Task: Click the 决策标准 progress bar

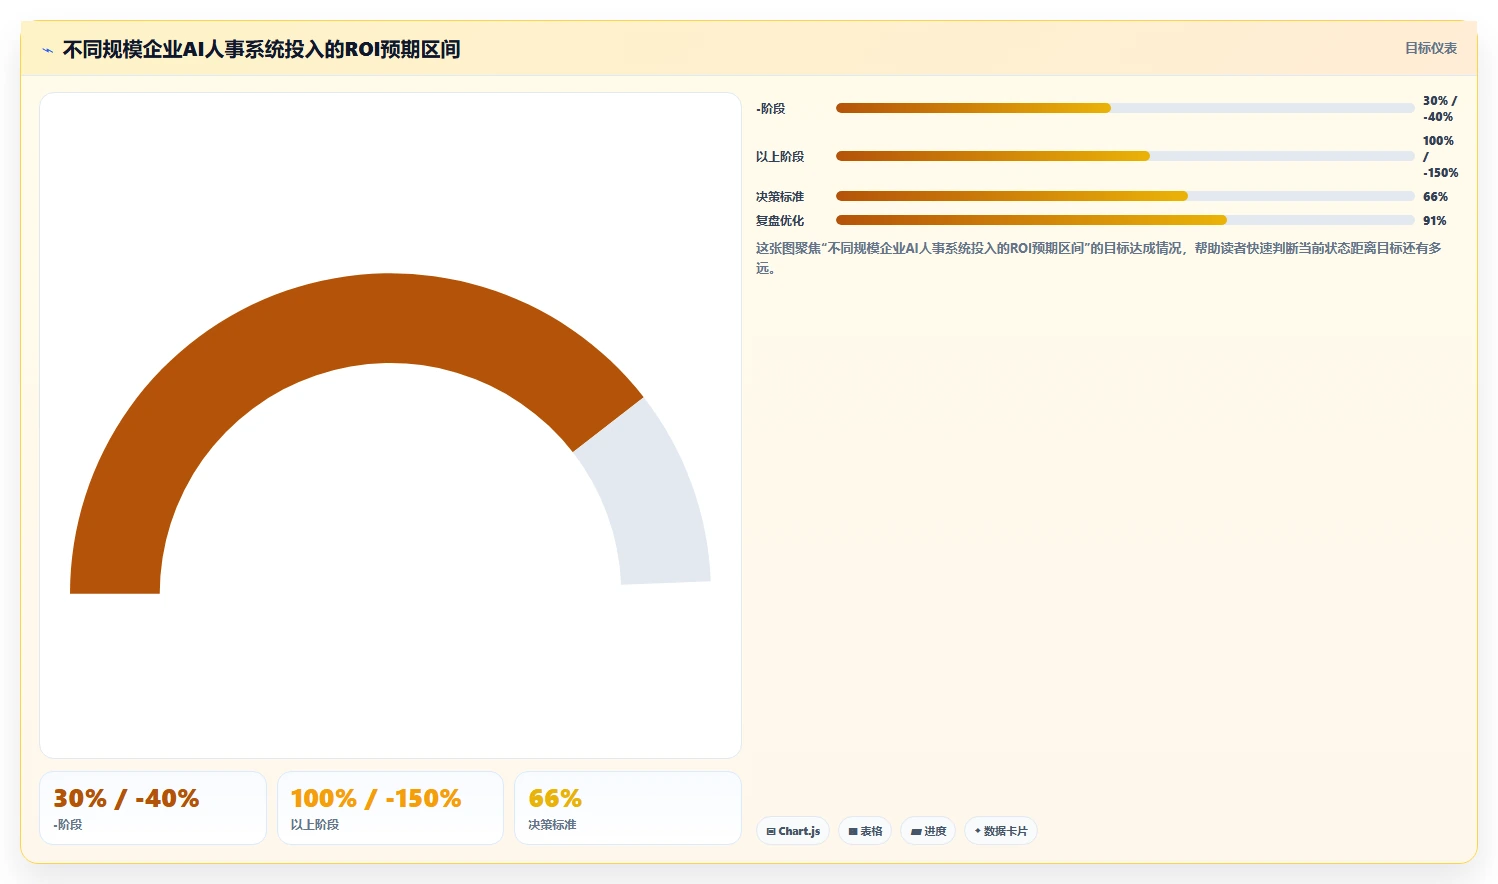Action: tap(1125, 196)
